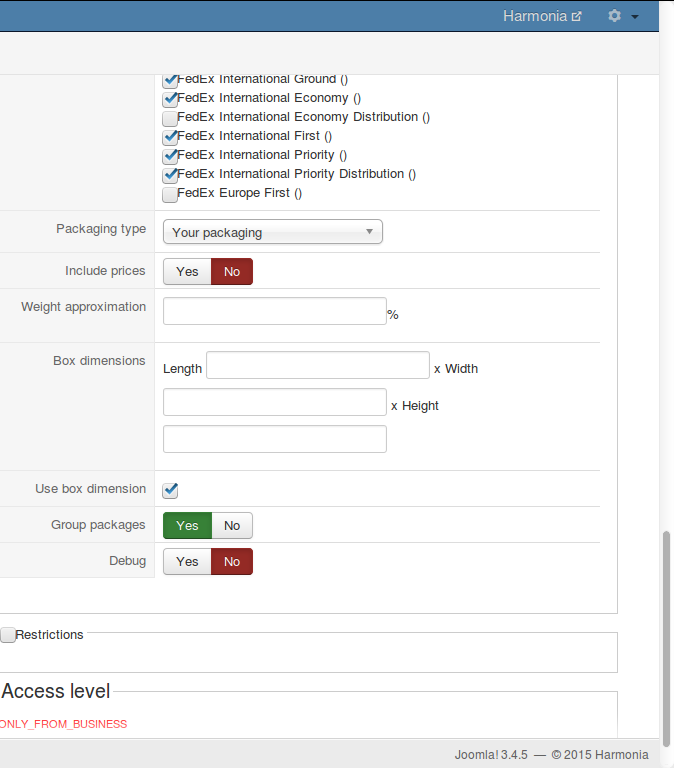Uncheck FedEx International Priority checkbox

pyautogui.click(x=170, y=156)
